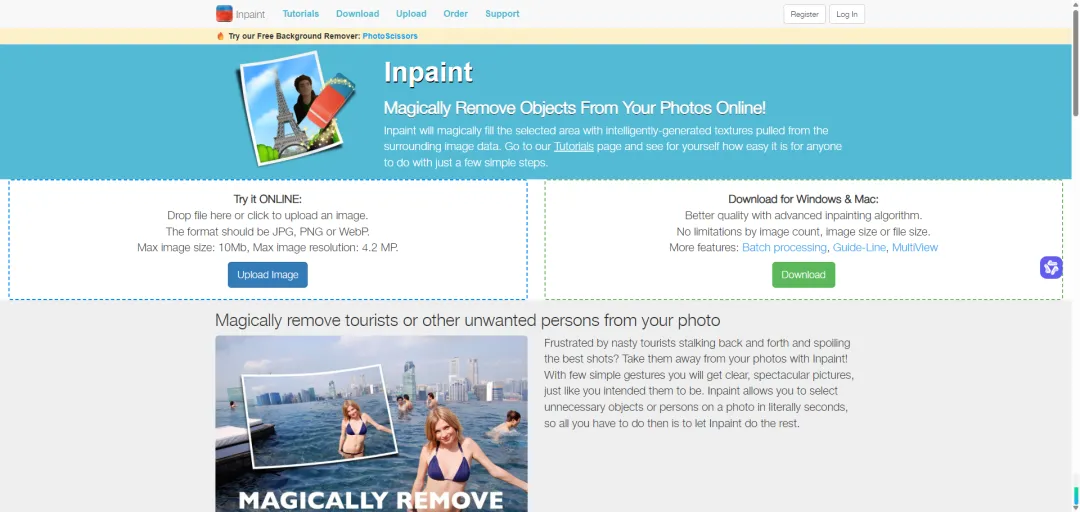Click the Eiffel Tower eraser hero image
Viewport: 1080px width, 512px height.
[296, 108]
